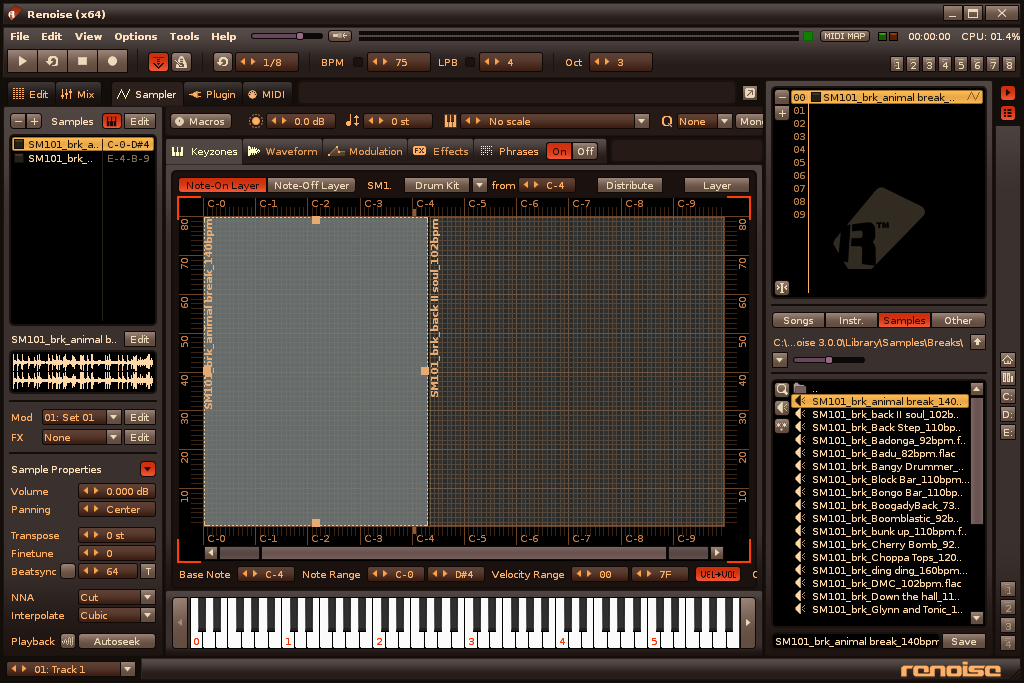The width and height of the screenshot is (1024, 683).
Task: Click the Save button in browser
Action: pyautogui.click(x=963, y=641)
